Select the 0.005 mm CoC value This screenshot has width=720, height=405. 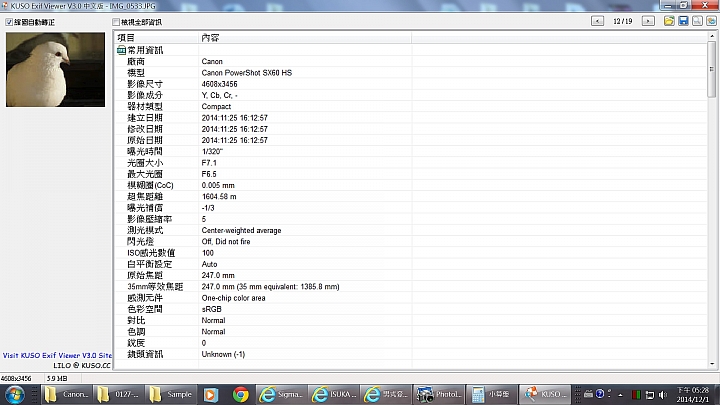tap(218, 185)
